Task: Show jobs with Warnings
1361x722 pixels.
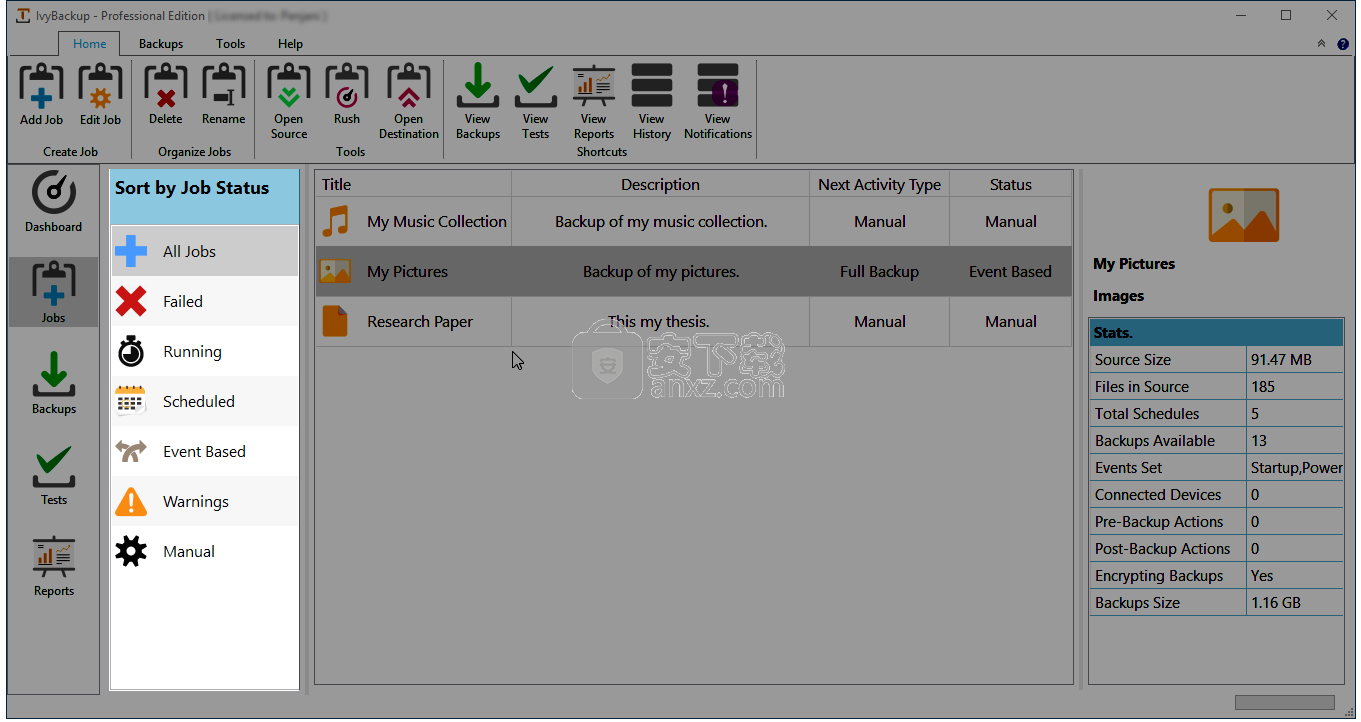Action: pyautogui.click(x=205, y=501)
